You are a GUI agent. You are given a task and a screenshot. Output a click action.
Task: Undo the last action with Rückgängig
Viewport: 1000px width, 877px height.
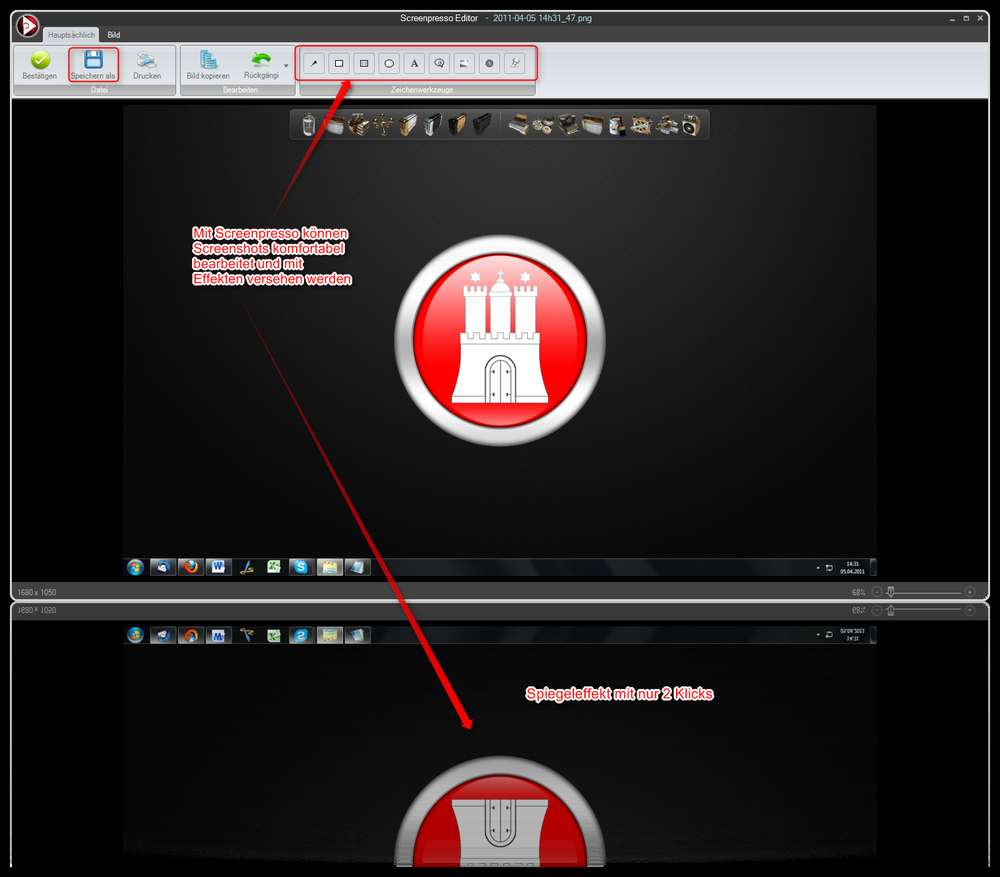[261, 65]
